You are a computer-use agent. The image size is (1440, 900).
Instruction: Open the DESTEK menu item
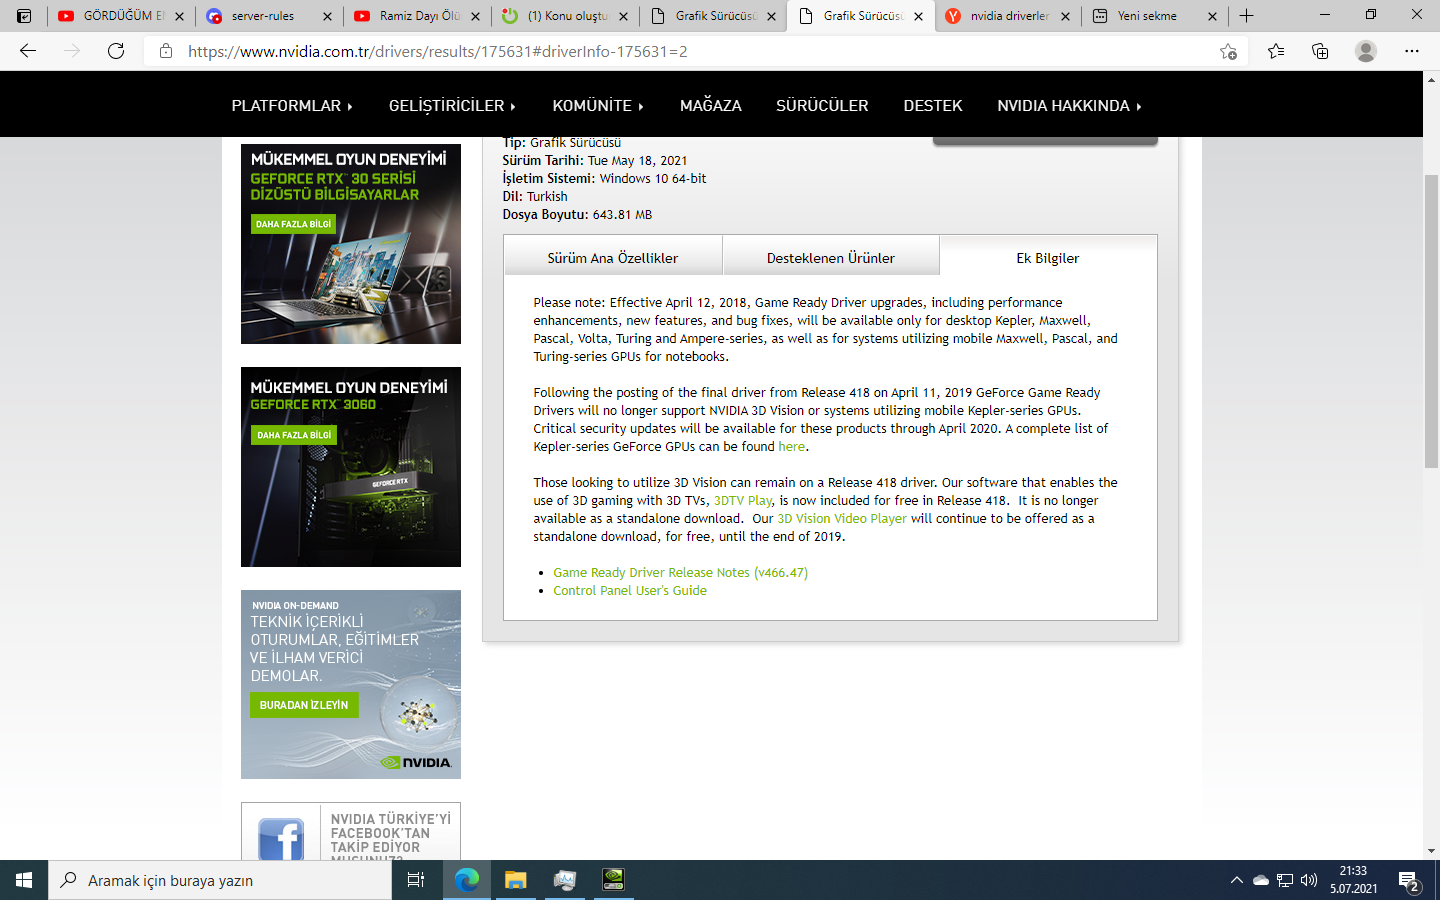coord(933,105)
